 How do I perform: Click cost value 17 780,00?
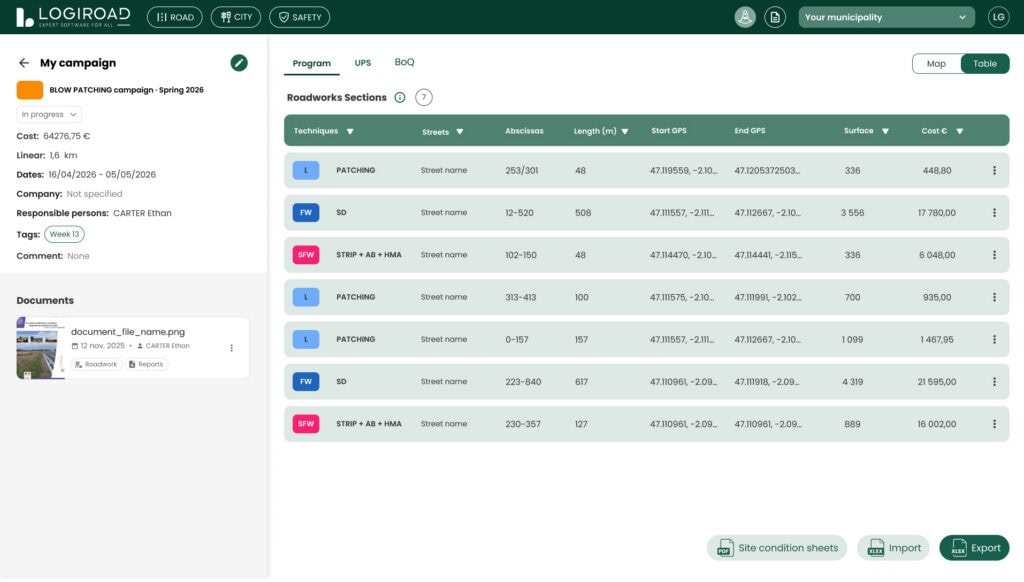pos(936,213)
